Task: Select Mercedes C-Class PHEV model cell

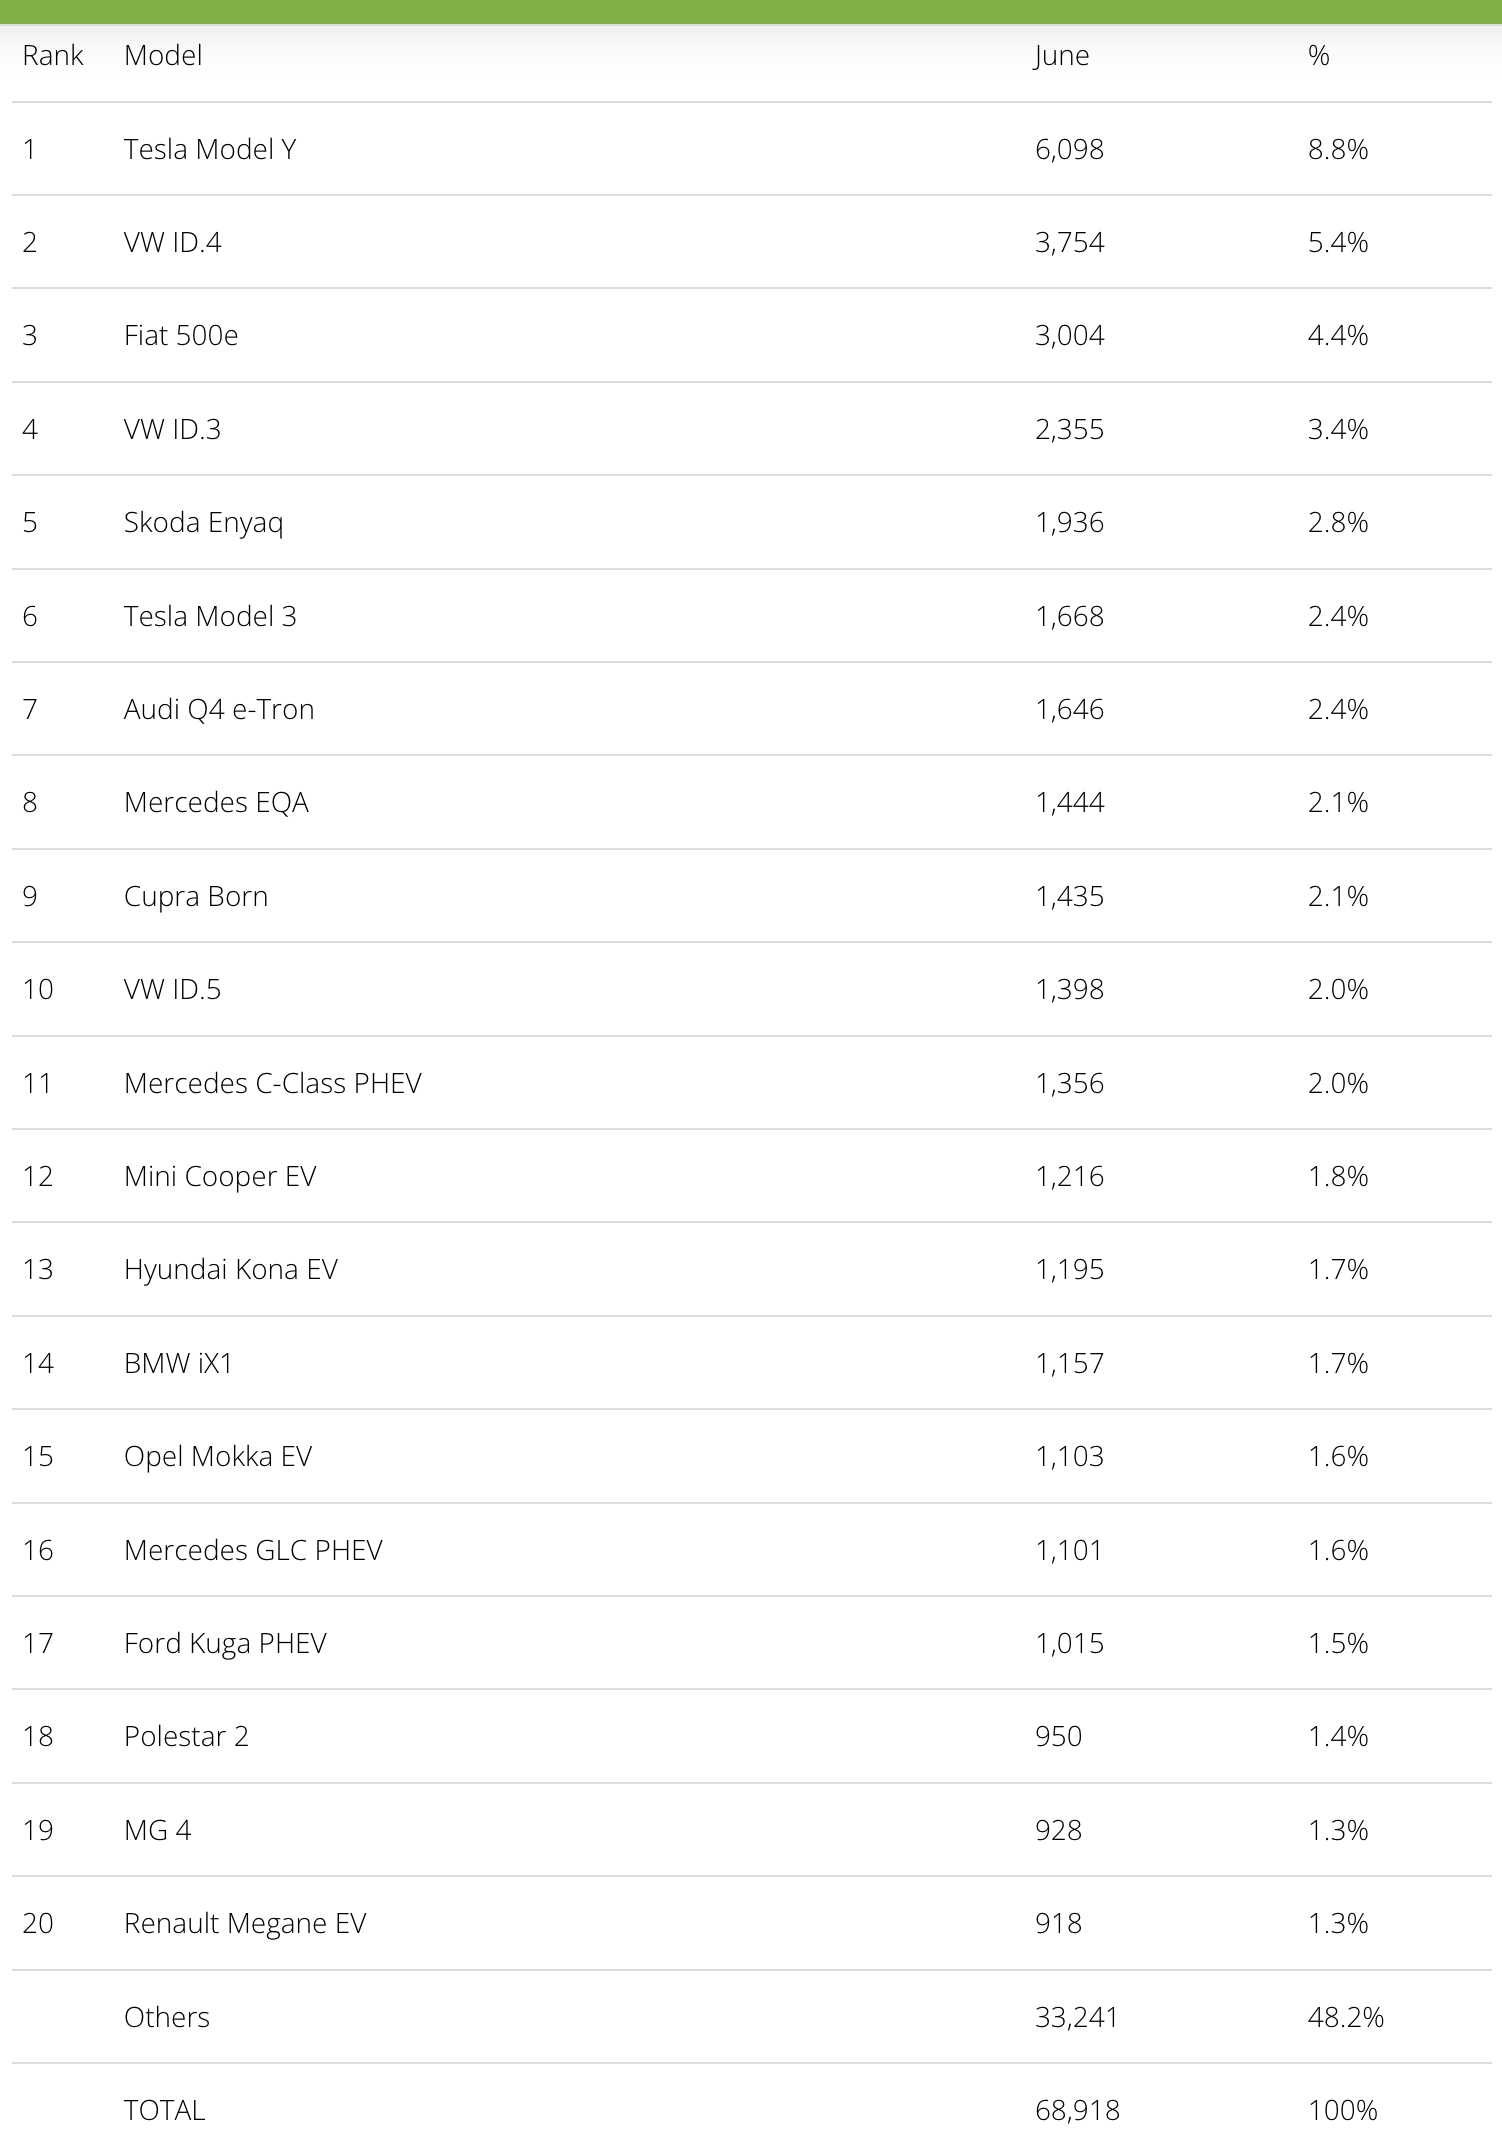Action: tap(273, 1083)
